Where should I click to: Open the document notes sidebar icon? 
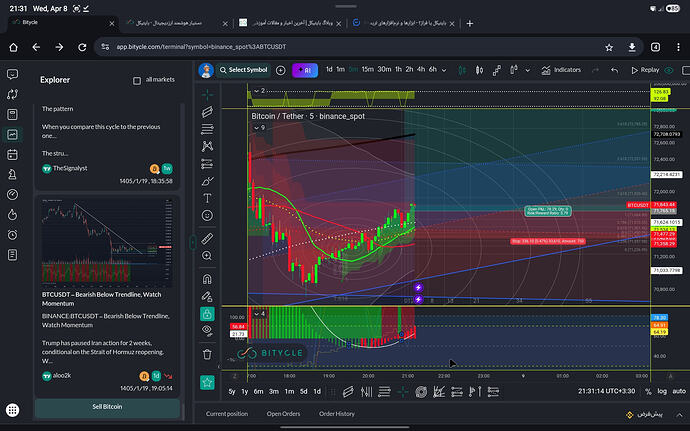pyautogui.click(x=12, y=255)
